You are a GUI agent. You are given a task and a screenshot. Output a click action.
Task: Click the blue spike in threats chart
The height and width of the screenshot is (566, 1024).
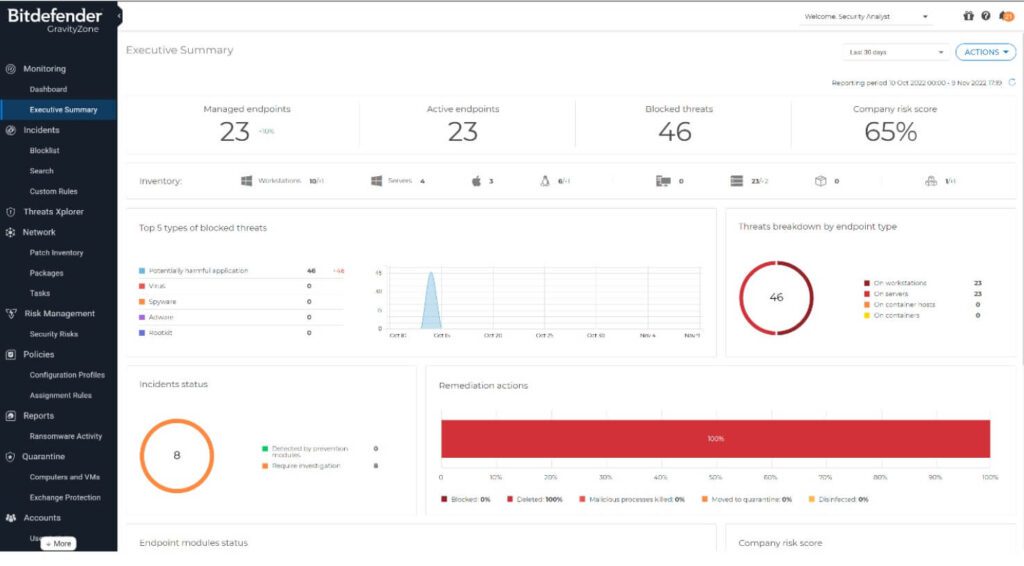point(431,300)
